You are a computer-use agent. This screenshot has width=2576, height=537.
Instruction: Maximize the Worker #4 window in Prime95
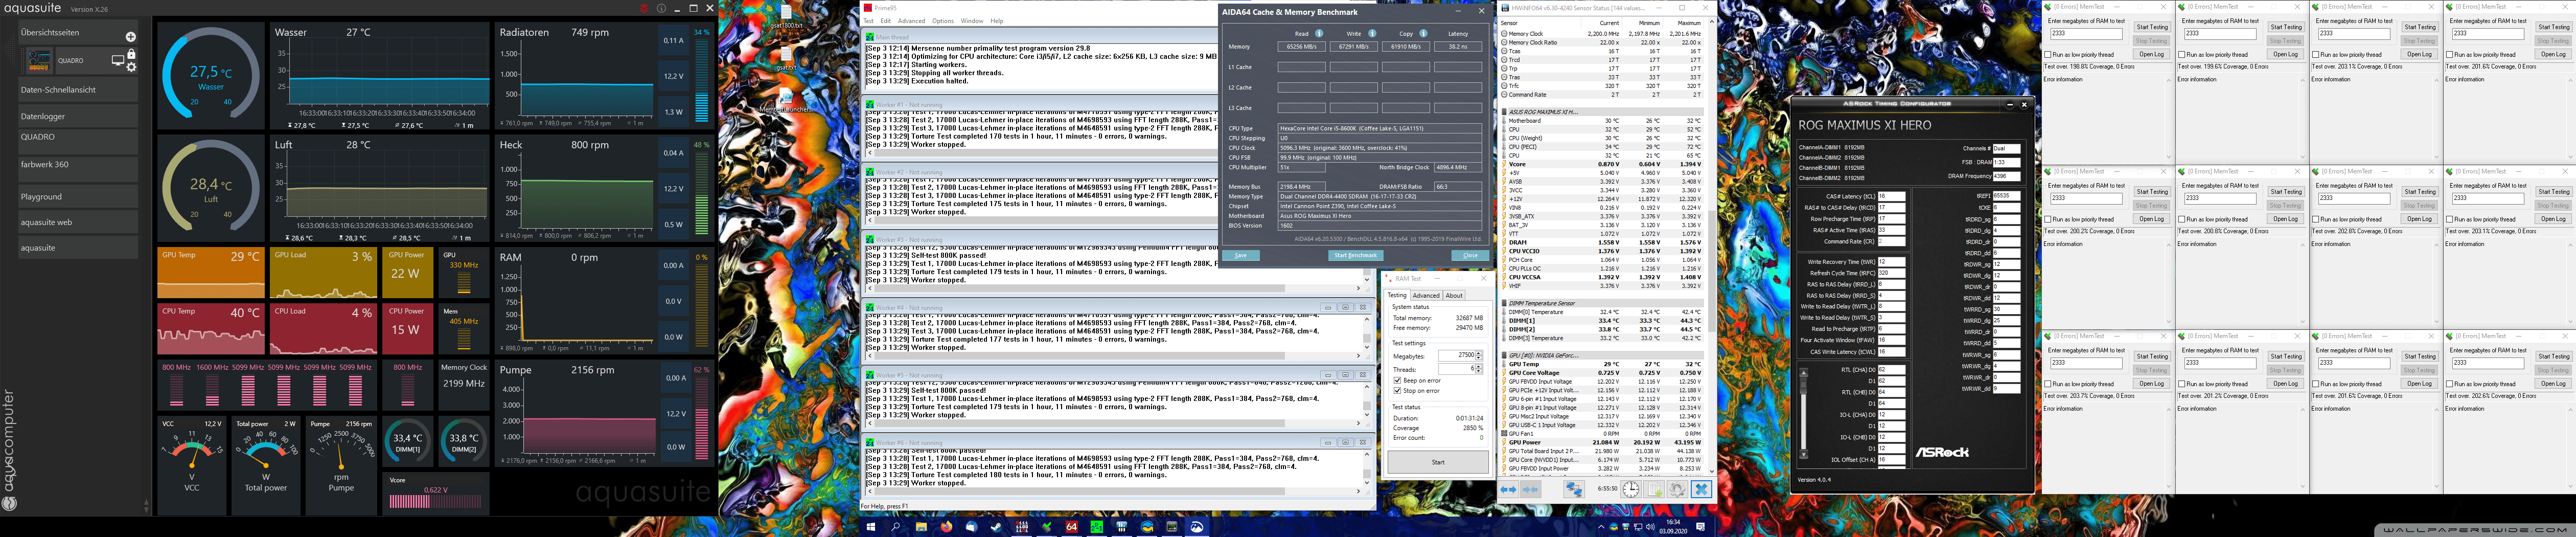pos(1345,308)
